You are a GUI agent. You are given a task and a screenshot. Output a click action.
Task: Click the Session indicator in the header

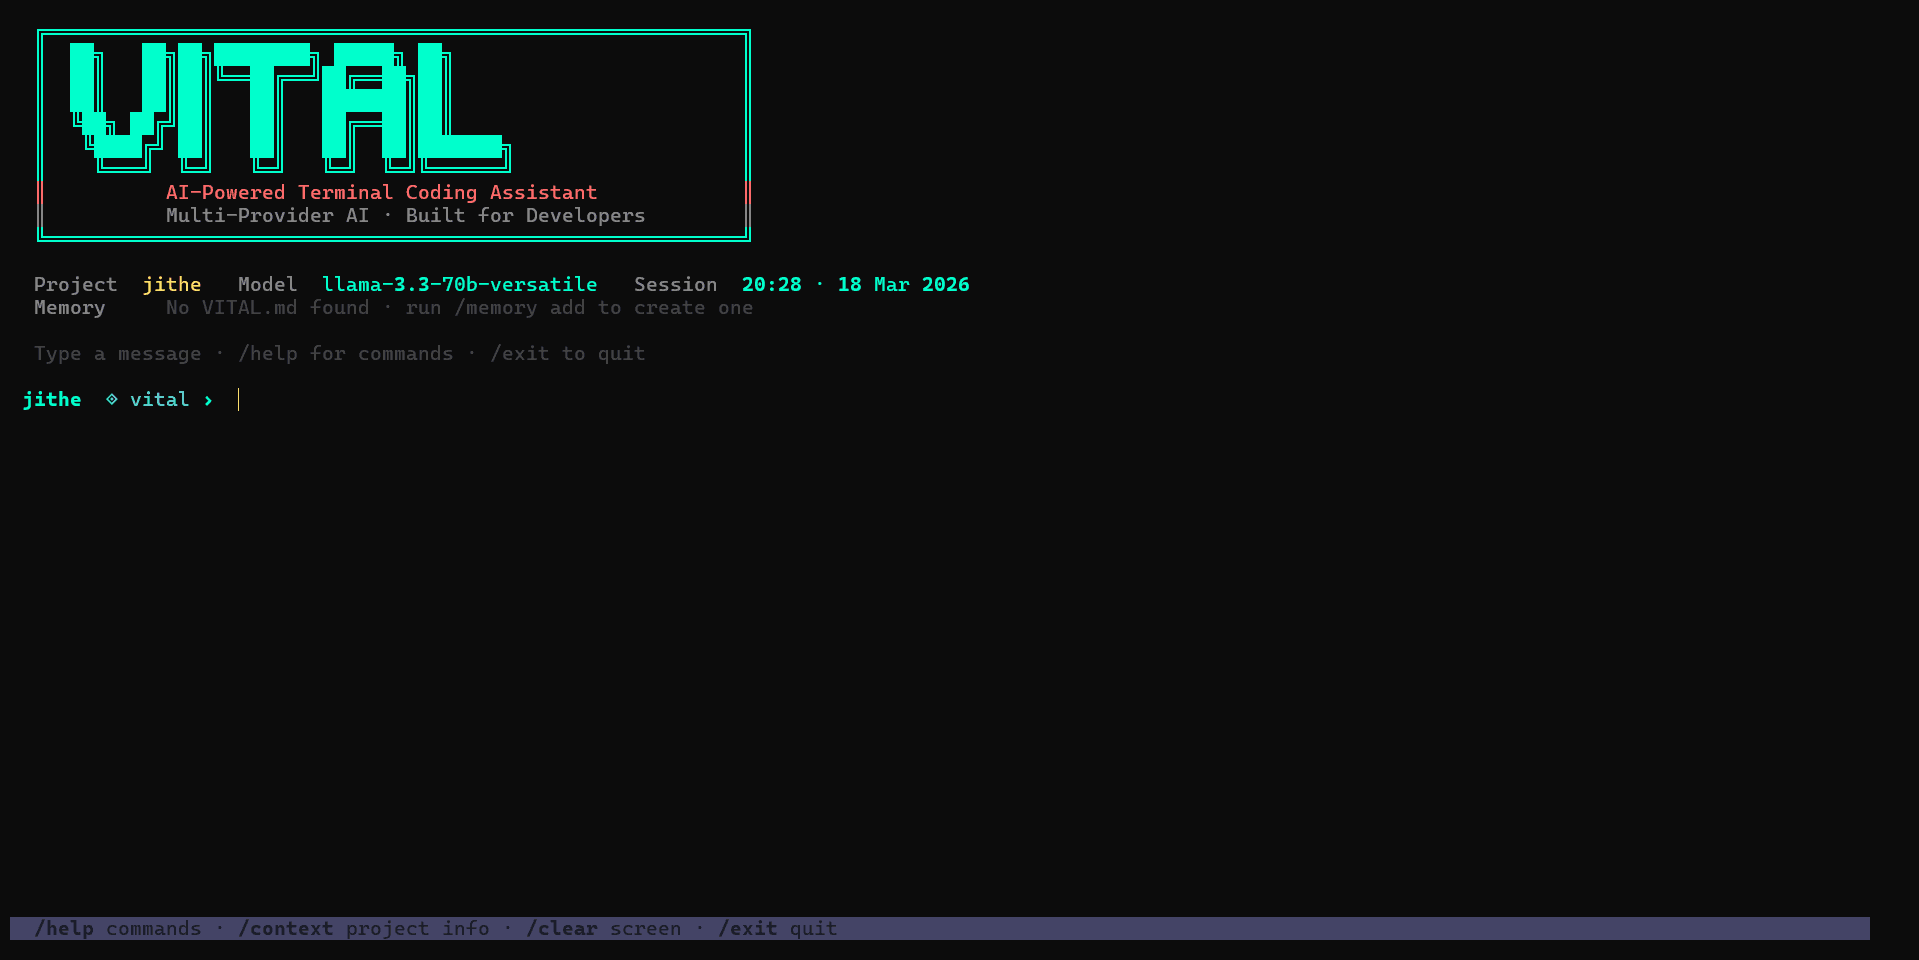(x=675, y=284)
